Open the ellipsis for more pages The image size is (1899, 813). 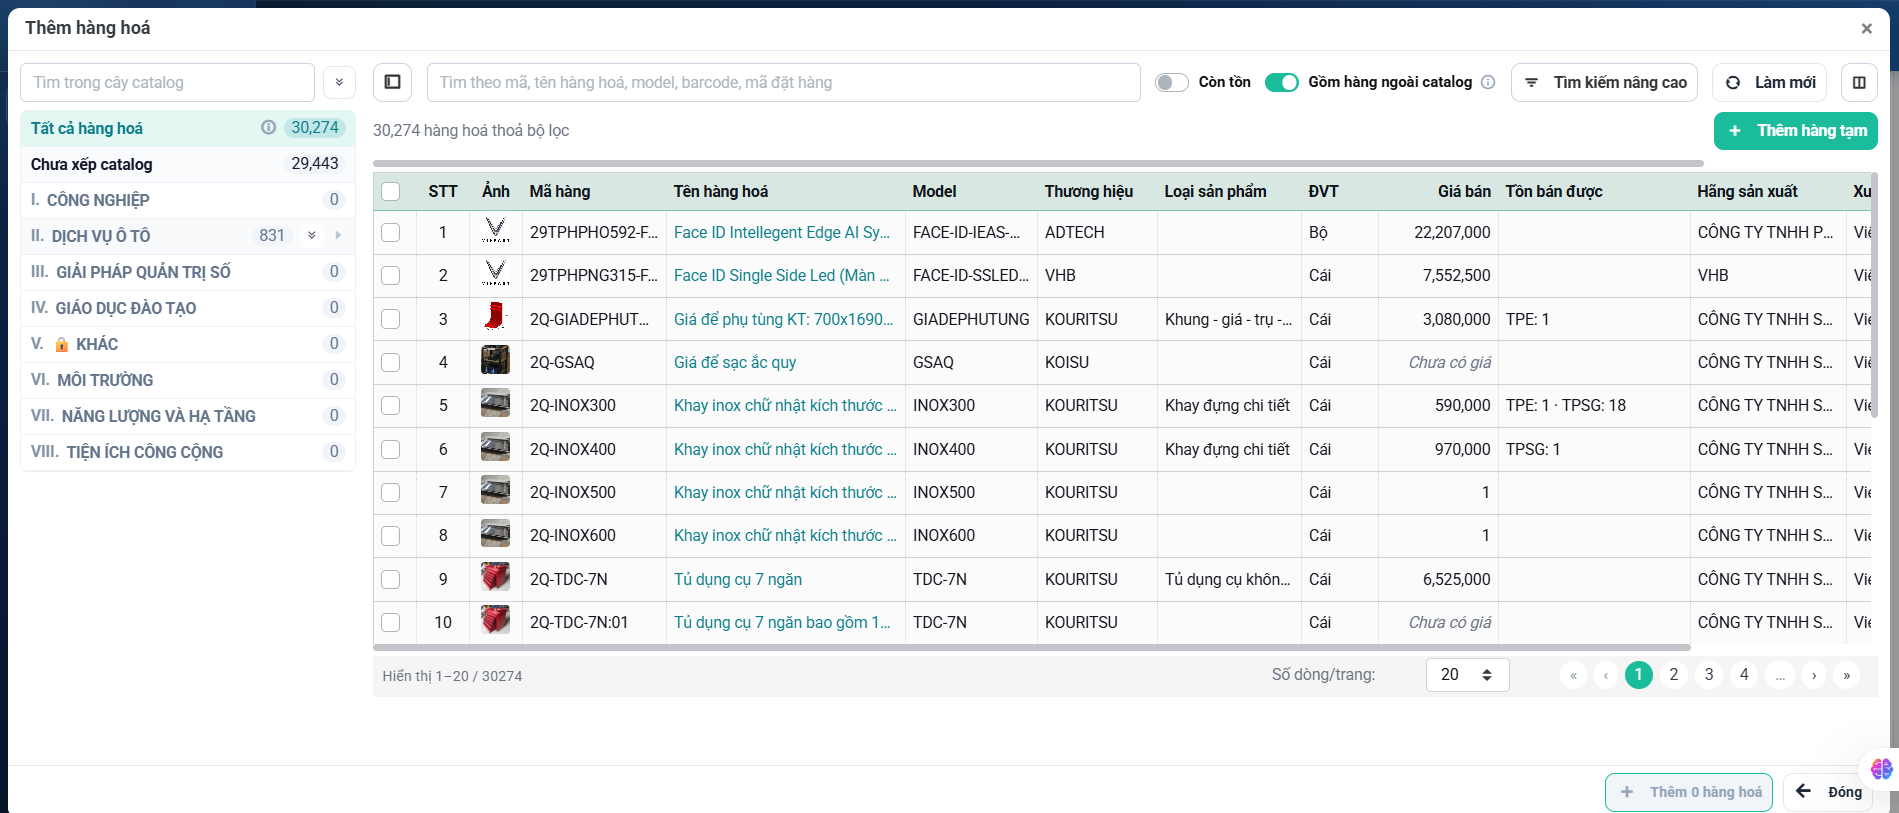click(x=1780, y=675)
